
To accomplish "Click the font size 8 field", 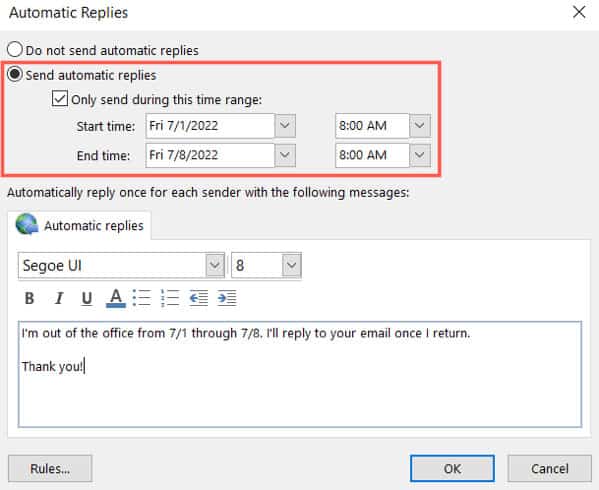I will click(x=257, y=265).
